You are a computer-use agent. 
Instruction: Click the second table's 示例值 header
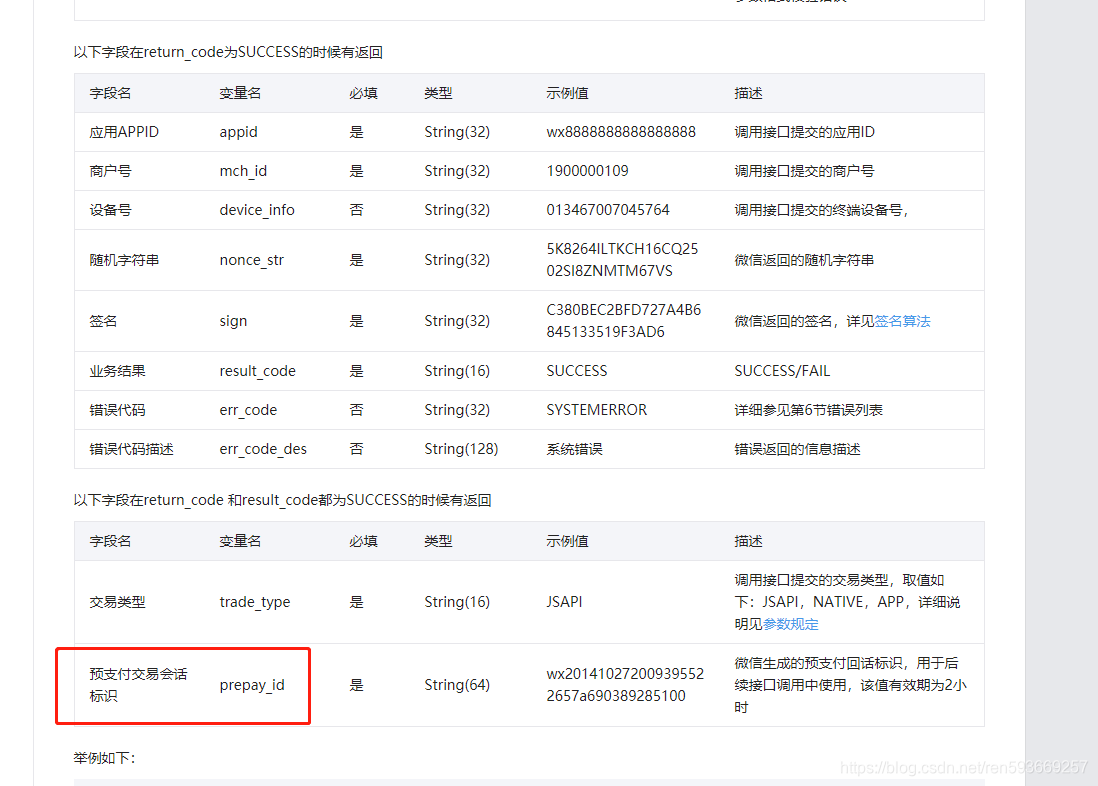pos(567,541)
